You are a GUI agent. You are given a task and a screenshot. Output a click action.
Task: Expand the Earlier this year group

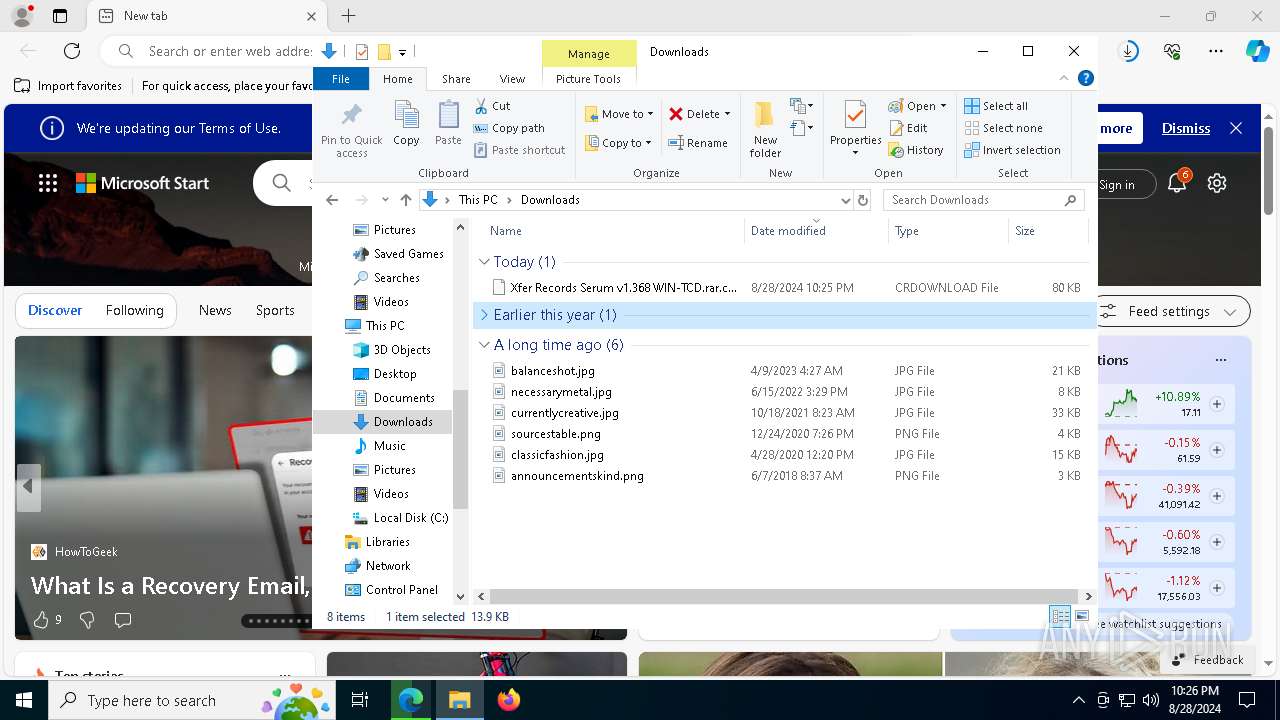click(484, 315)
